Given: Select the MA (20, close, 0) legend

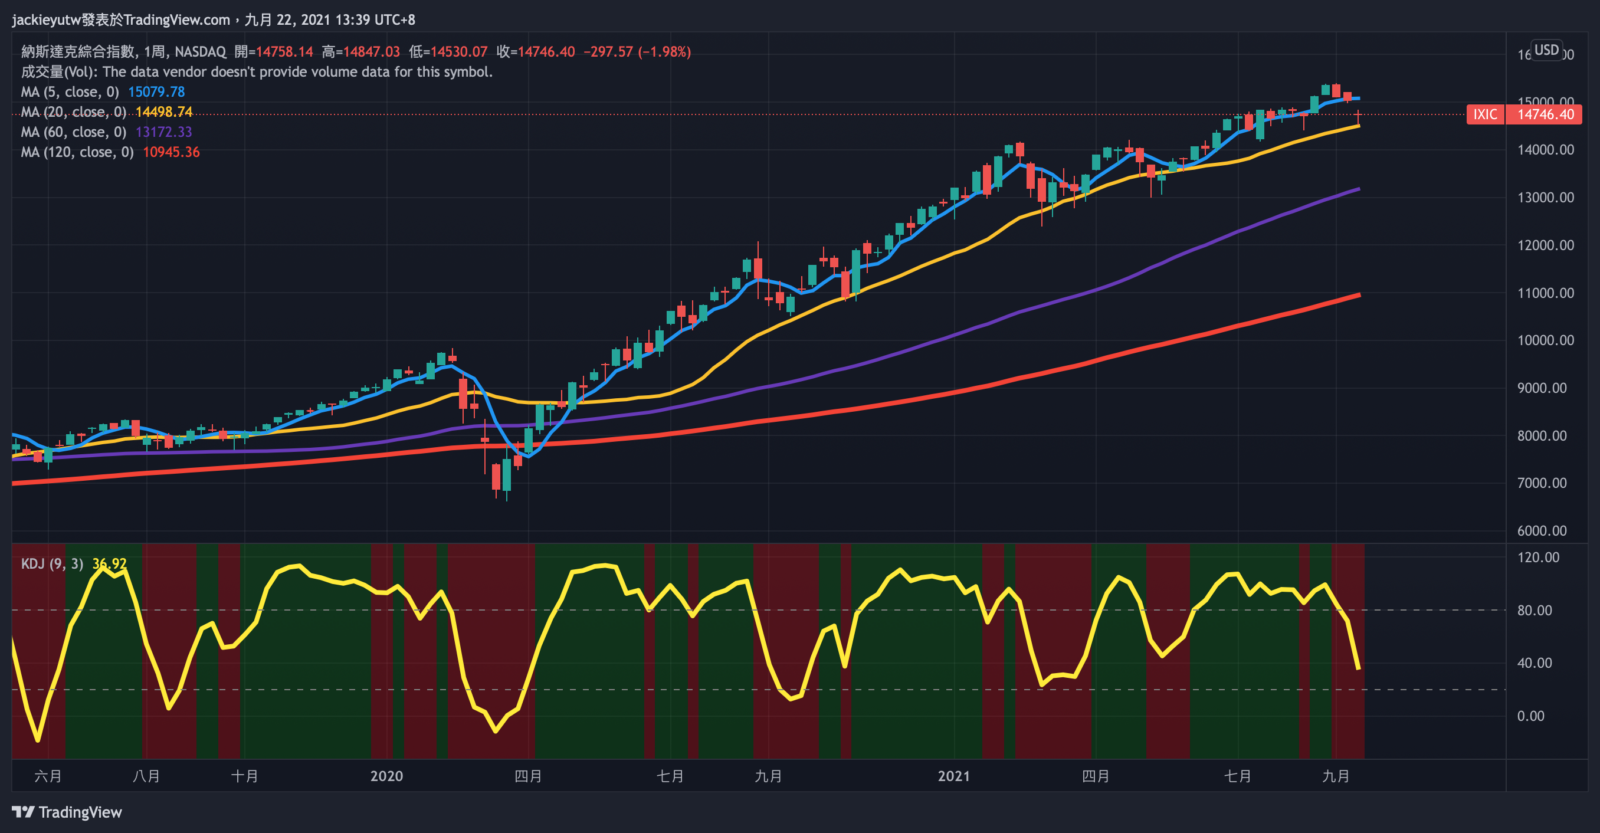Looking at the screenshot, I should point(74,112).
